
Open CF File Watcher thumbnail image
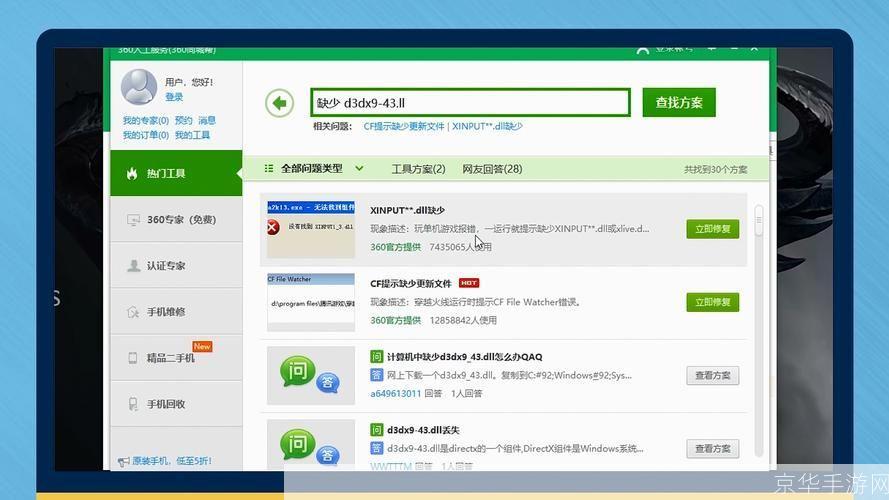click(311, 302)
